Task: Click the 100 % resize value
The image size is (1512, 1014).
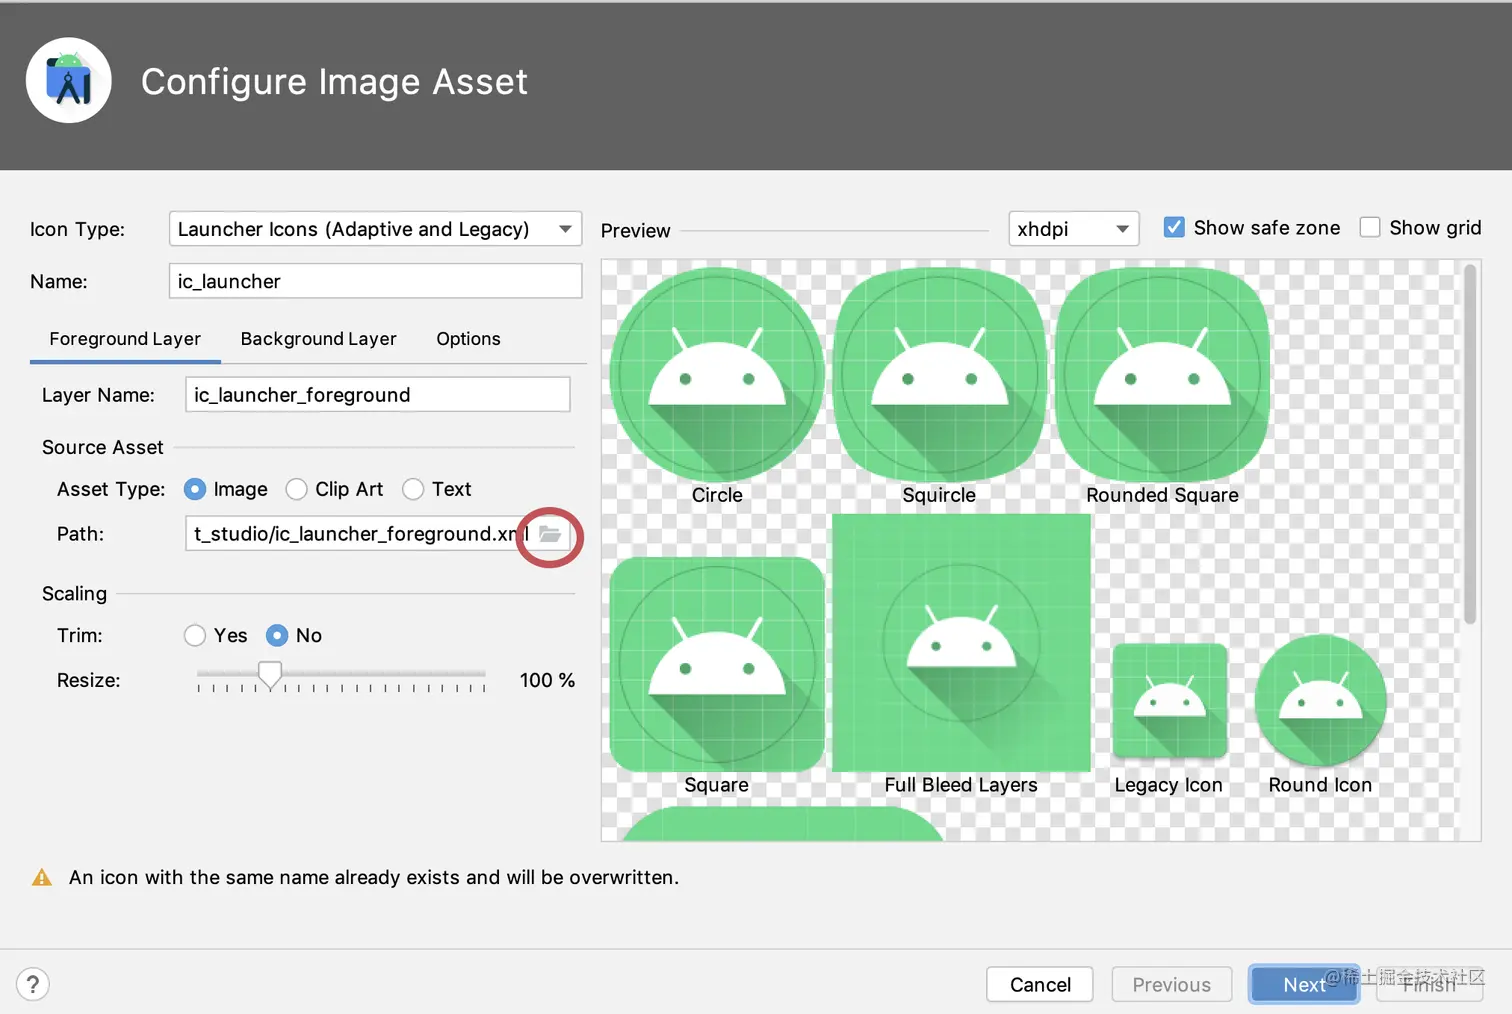Action: point(547,680)
